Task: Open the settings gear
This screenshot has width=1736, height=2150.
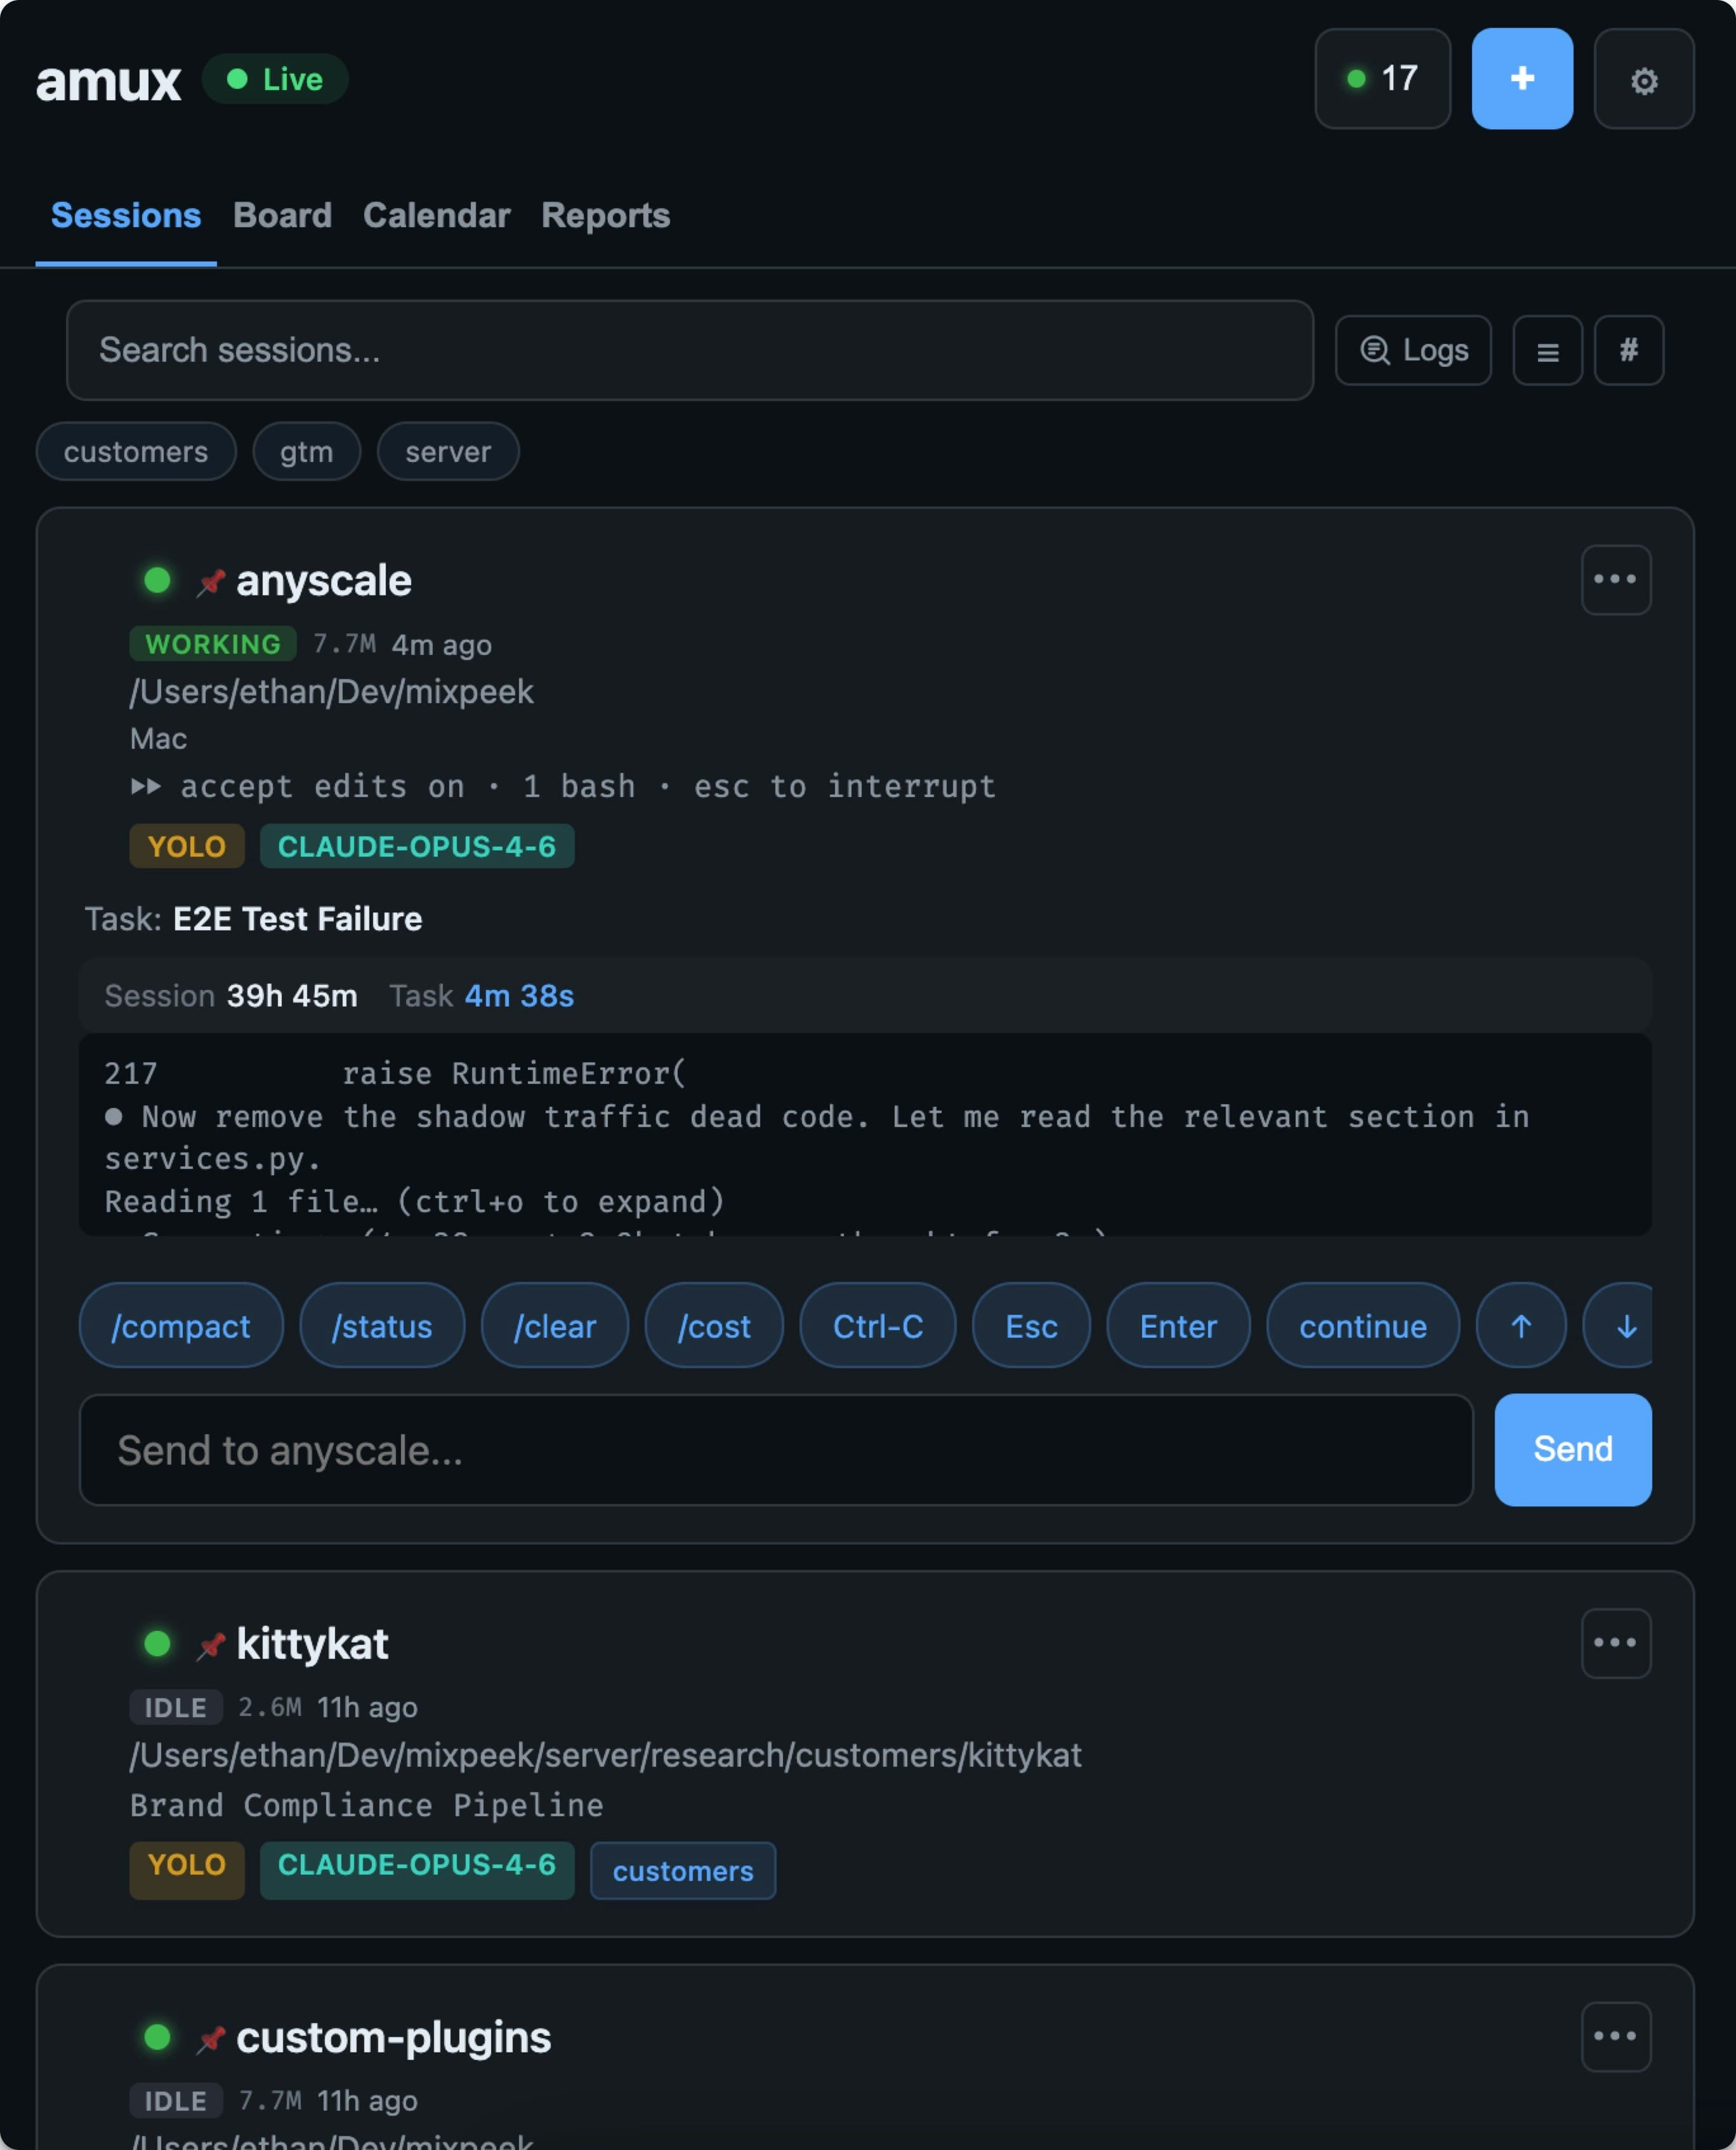Action: click(1643, 79)
